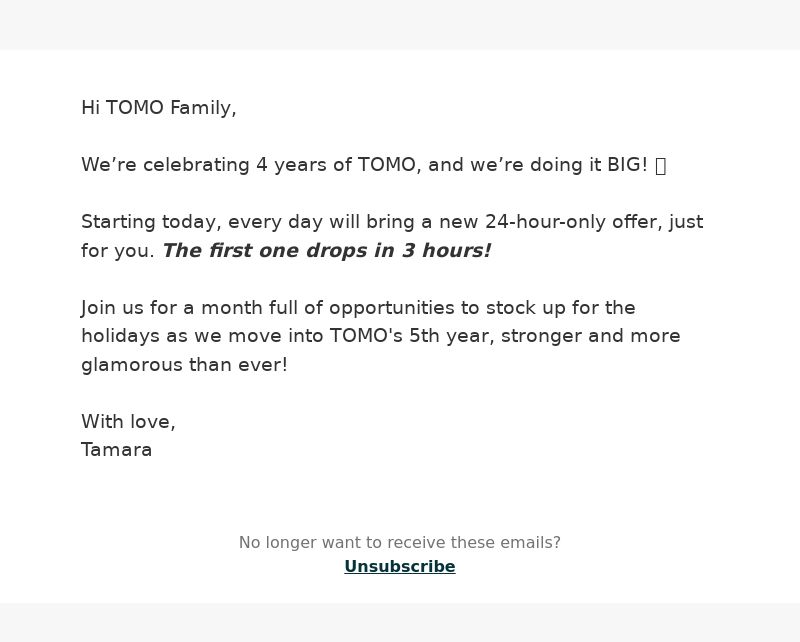The width and height of the screenshot is (800, 642).
Task: Click the 'stock up for the' phrase
Action: pos(561,308)
